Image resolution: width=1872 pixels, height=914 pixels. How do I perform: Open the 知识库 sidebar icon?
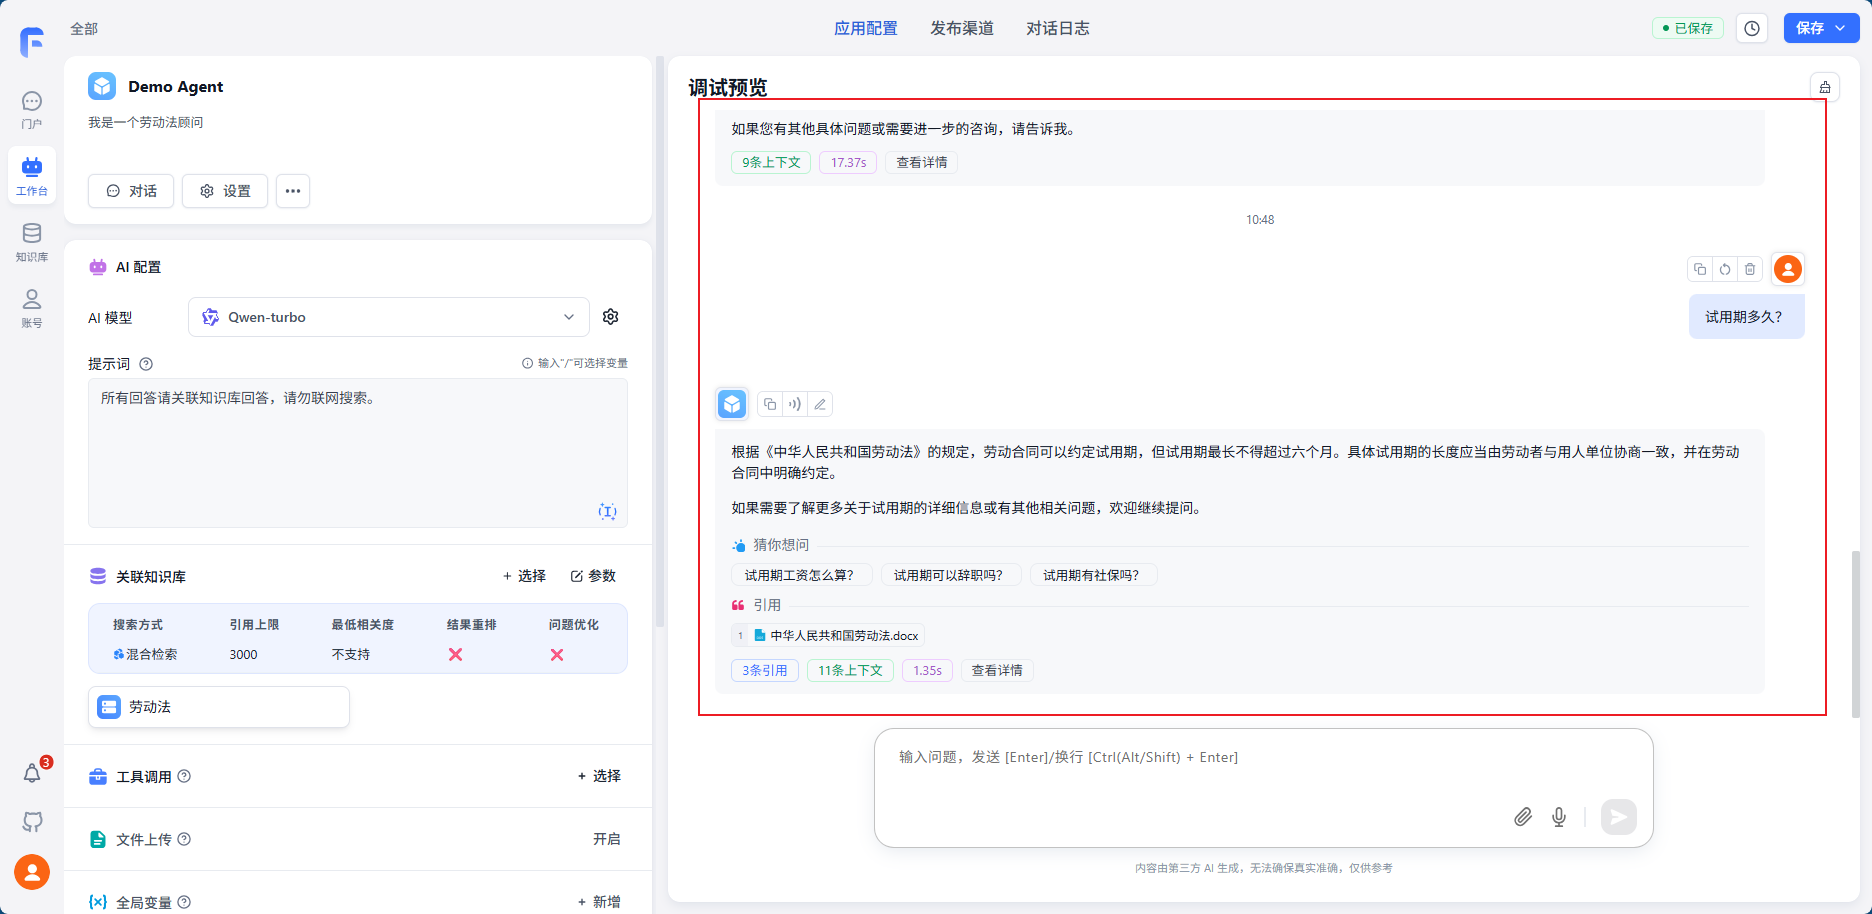(x=32, y=242)
